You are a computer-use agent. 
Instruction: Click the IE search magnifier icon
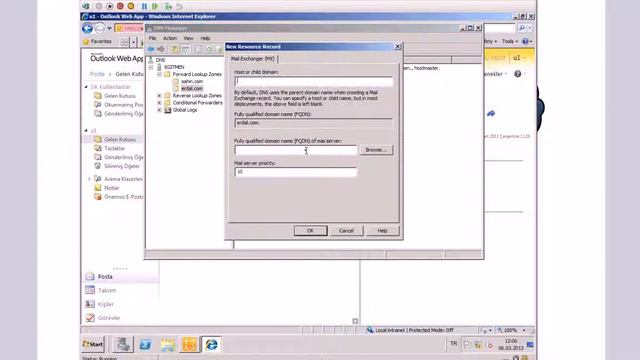[x=522, y=28]
